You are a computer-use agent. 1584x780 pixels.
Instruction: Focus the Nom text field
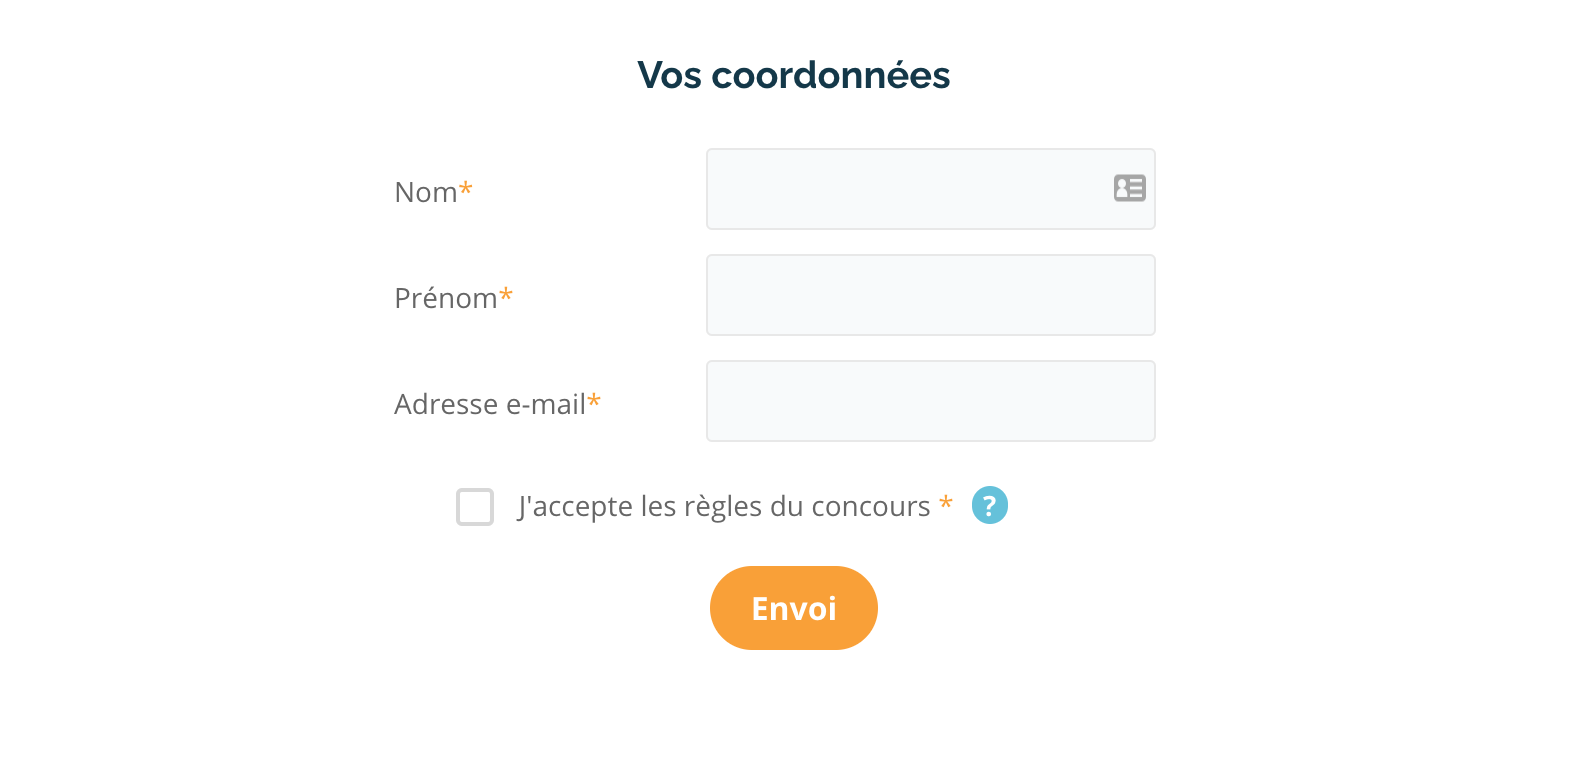(931, 189)
